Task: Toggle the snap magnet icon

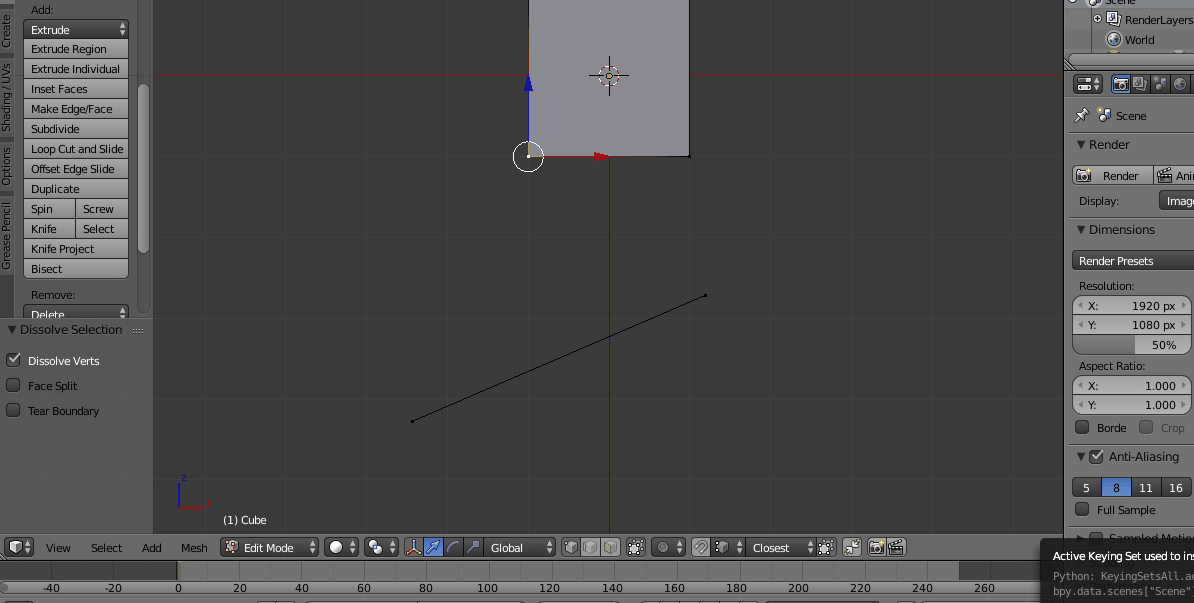Action: pos(701,547)
